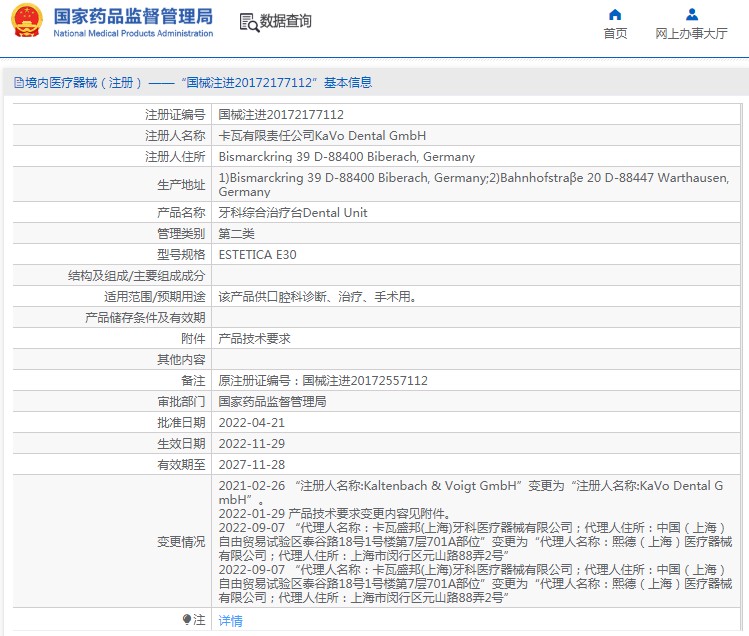749x636 pixels.
Task: Click expiry date 2027-11-28
Action: pos(251,465)
